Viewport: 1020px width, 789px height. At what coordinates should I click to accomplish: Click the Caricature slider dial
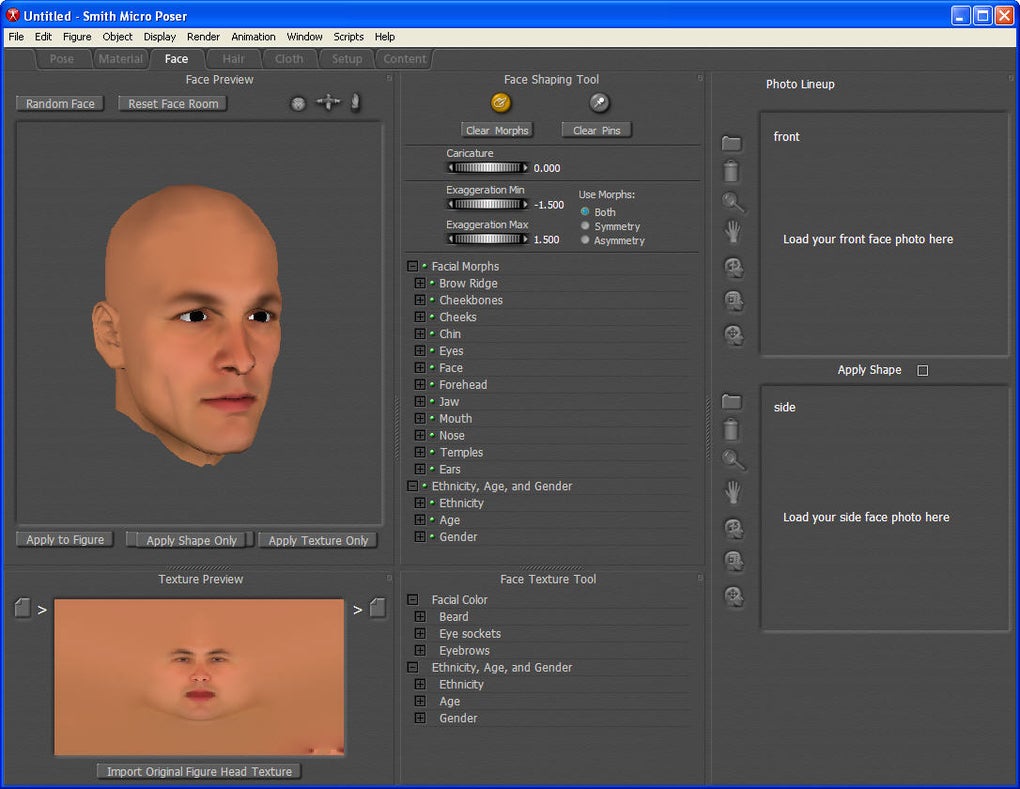pyautogui.click(x=487, y=168)
